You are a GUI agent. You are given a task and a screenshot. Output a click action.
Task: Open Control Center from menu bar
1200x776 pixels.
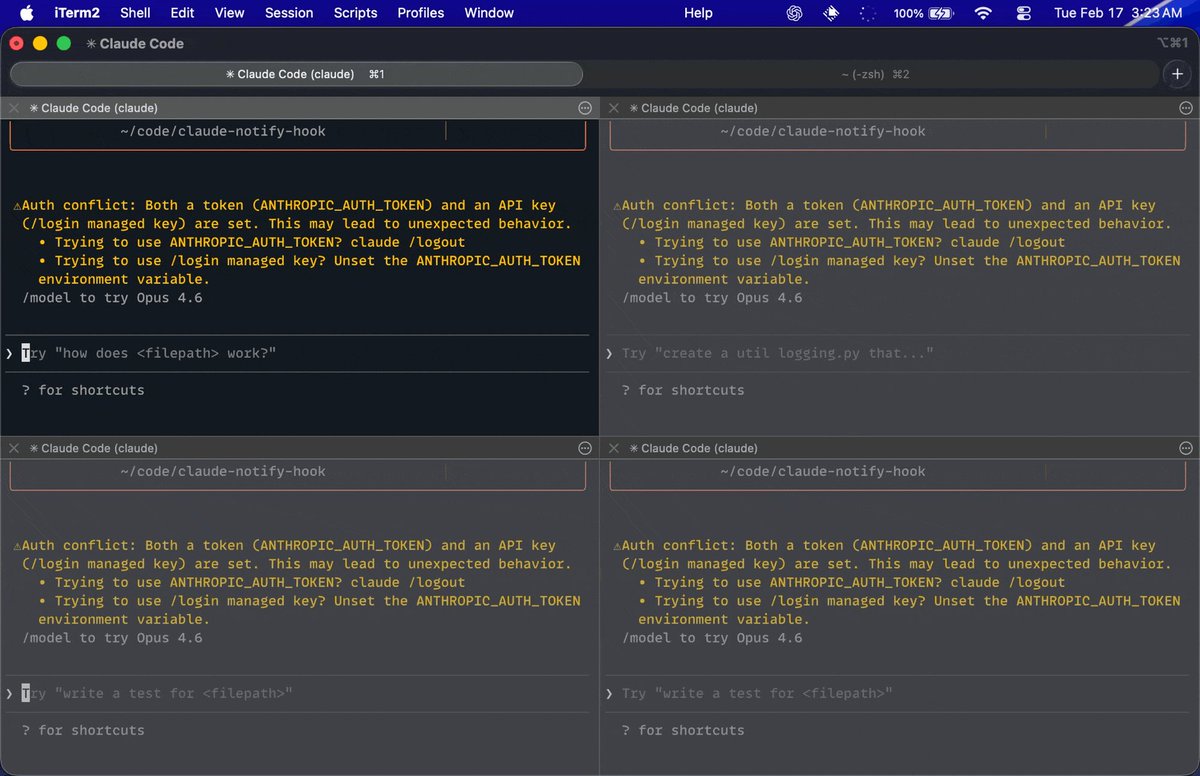[1023, 13]
